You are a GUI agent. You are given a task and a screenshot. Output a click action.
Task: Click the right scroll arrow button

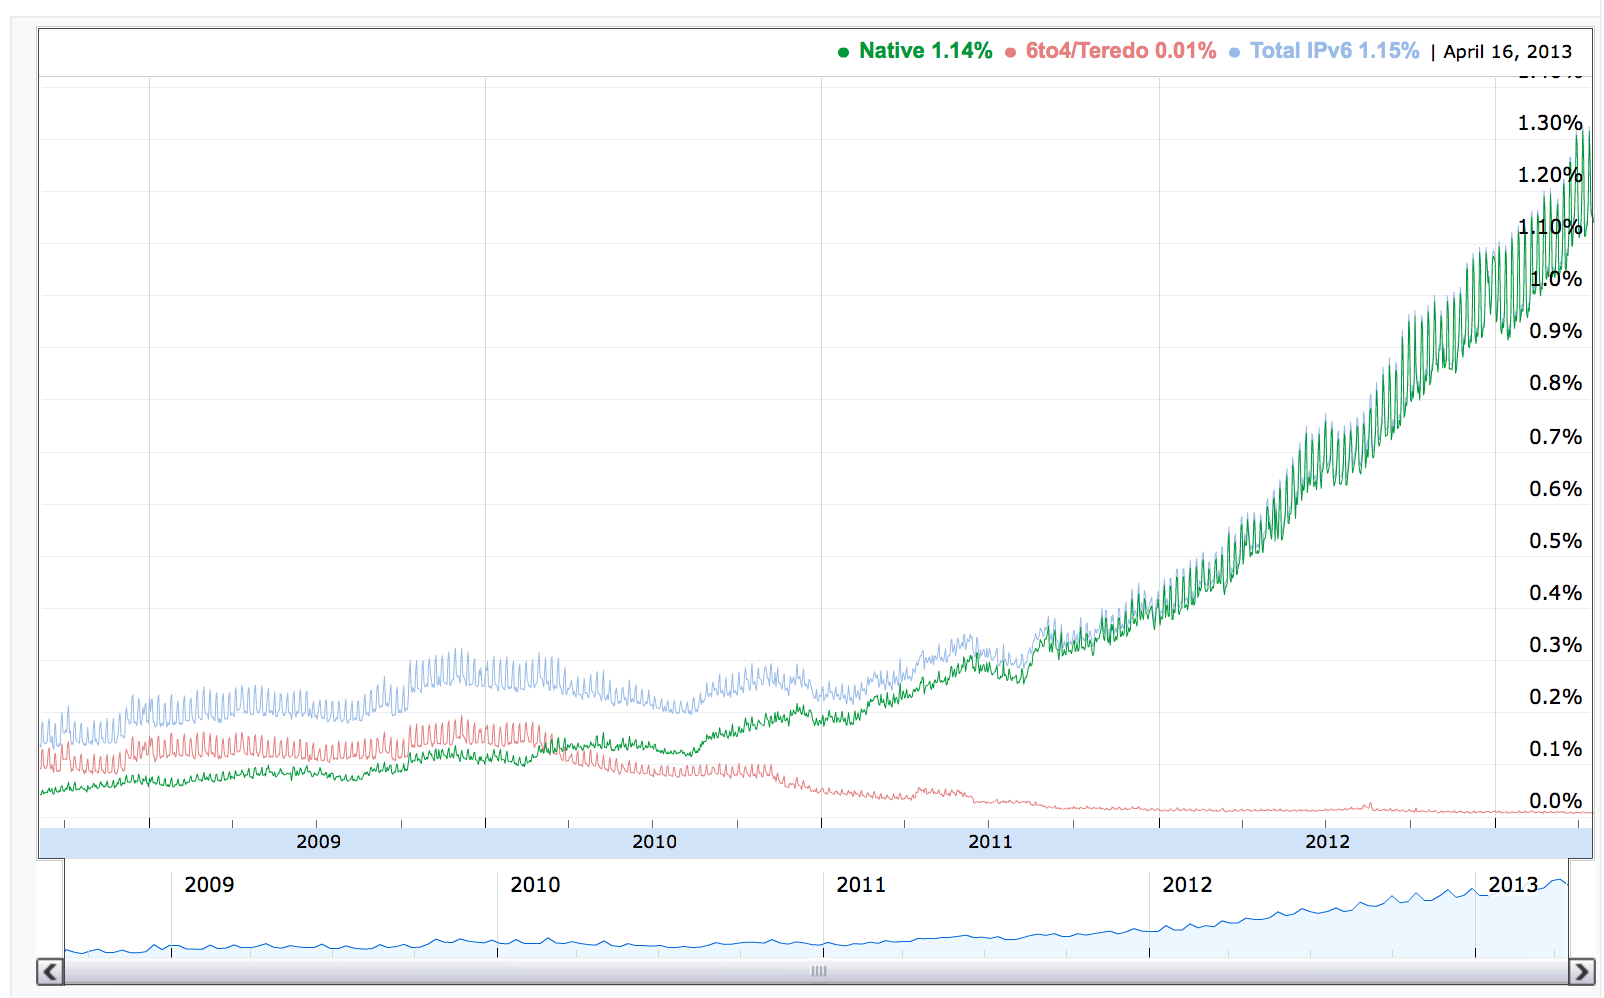(x=1581, y=971)
